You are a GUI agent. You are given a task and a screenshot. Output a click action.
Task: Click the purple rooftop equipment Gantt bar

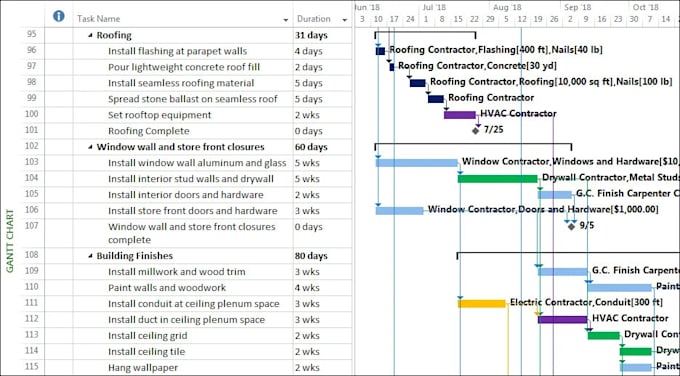click(460, 115)
